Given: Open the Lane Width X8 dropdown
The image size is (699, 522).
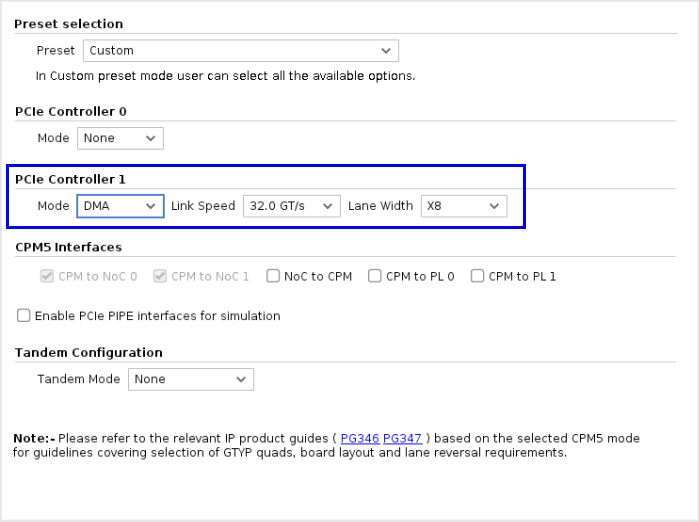Looking at the screenshot, I should (463, 206).
